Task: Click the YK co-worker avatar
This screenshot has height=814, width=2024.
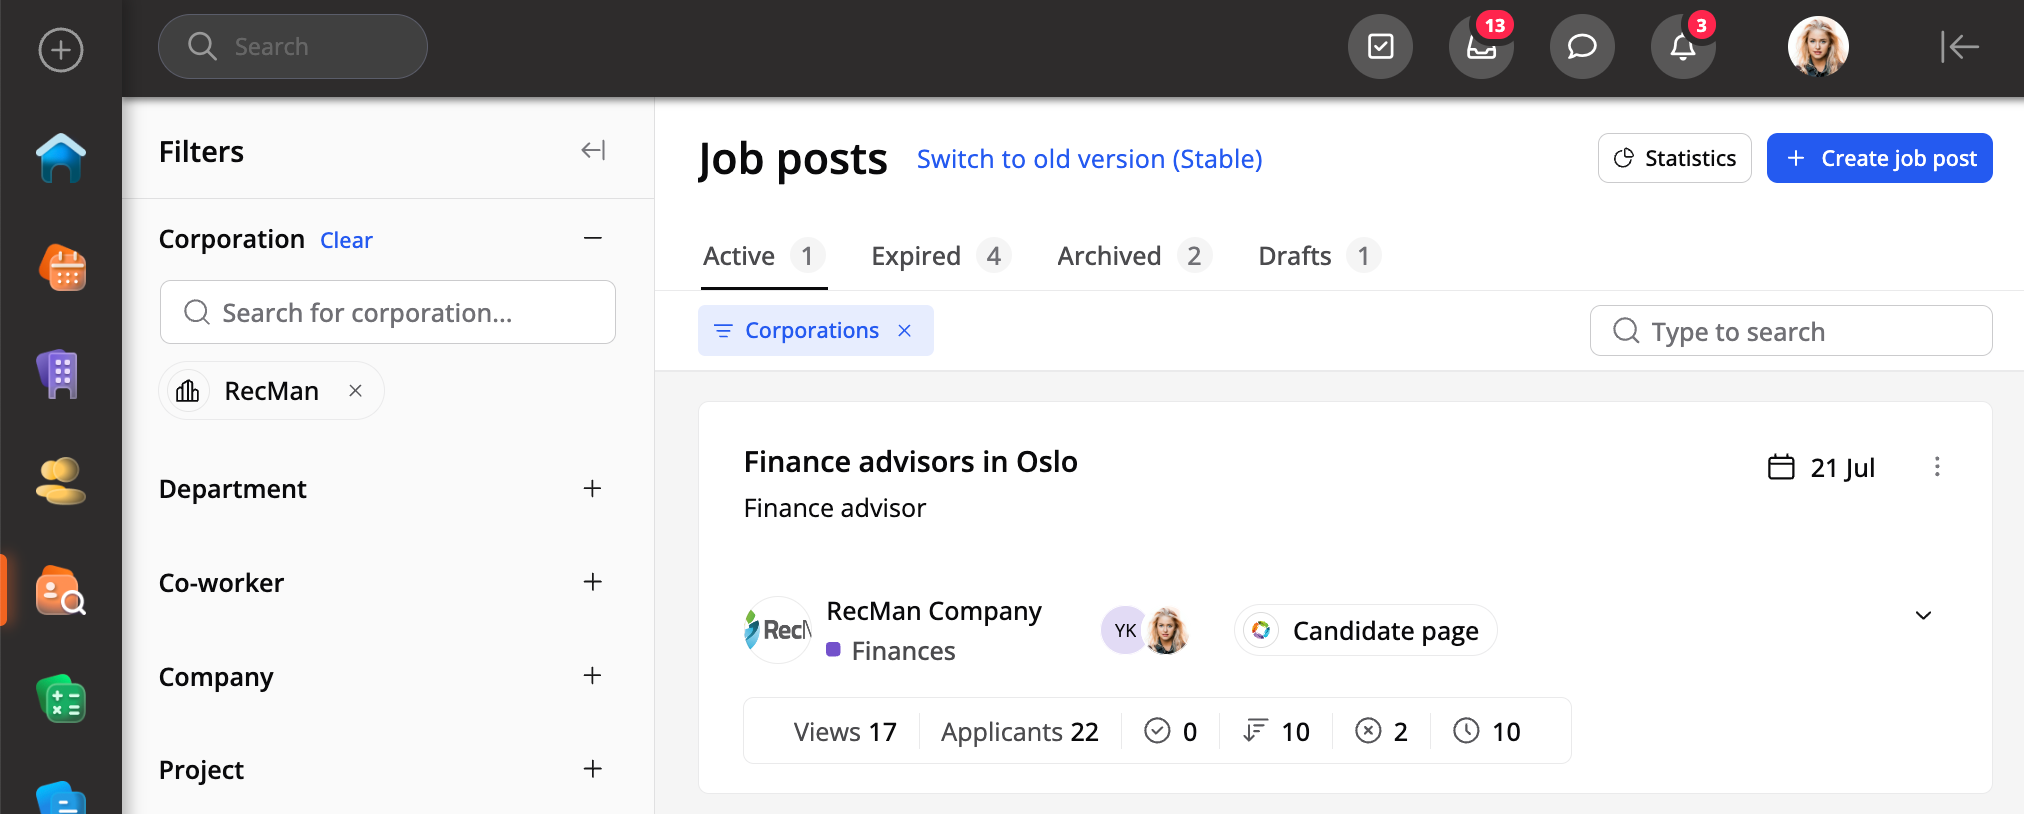Action: click(x=1125, y=630)
